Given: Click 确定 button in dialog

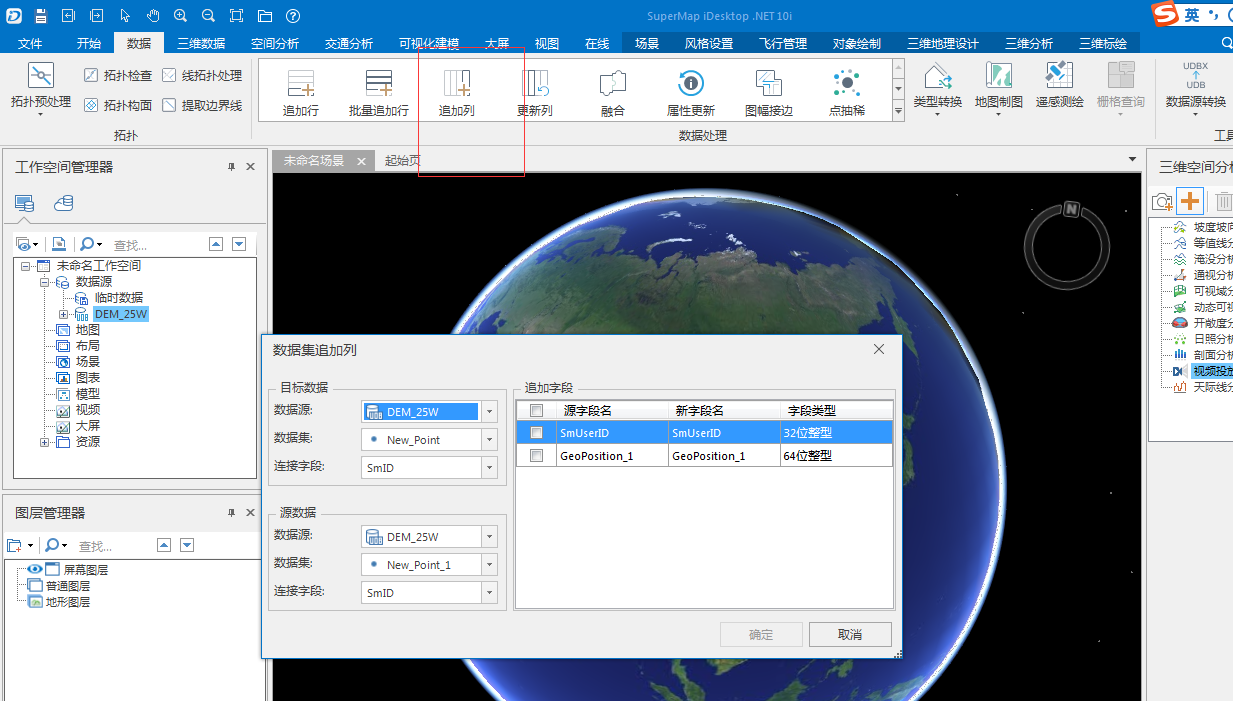Looking at the screenshot, I should pos(761,634).
